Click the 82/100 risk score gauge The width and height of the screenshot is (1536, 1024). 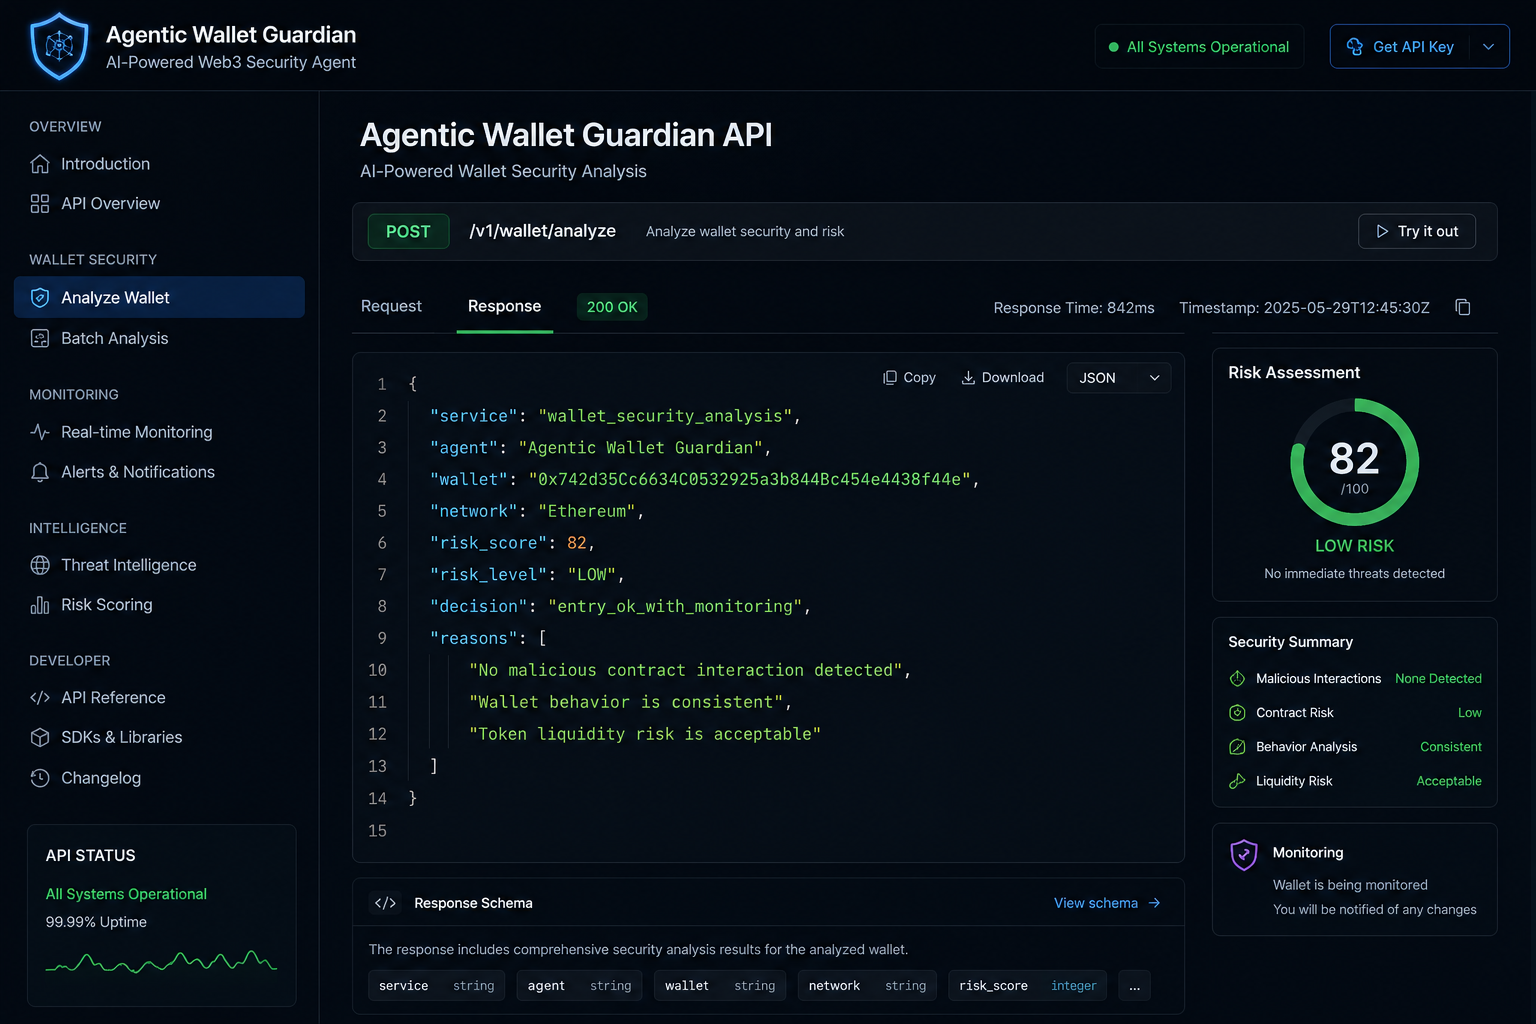pos(1354,462)
